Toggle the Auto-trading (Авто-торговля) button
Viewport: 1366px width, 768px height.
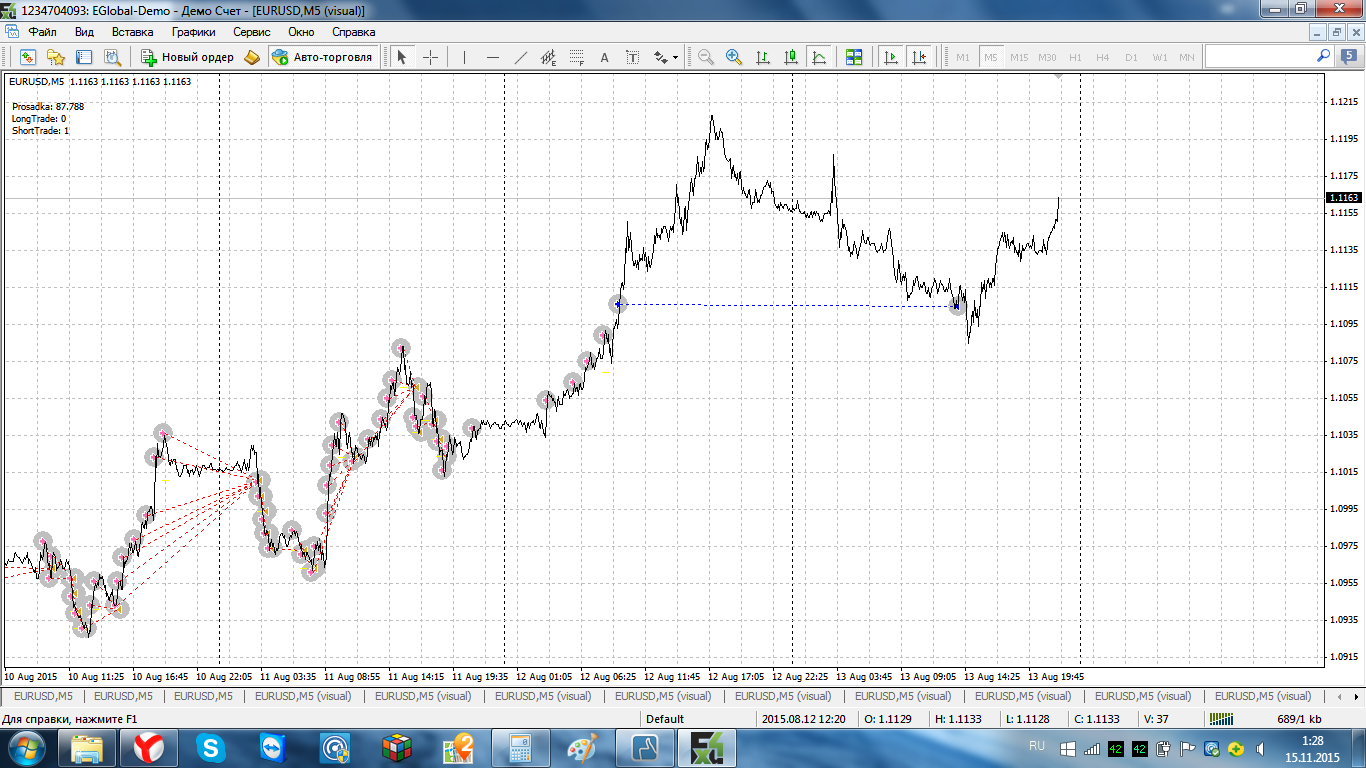323,57
